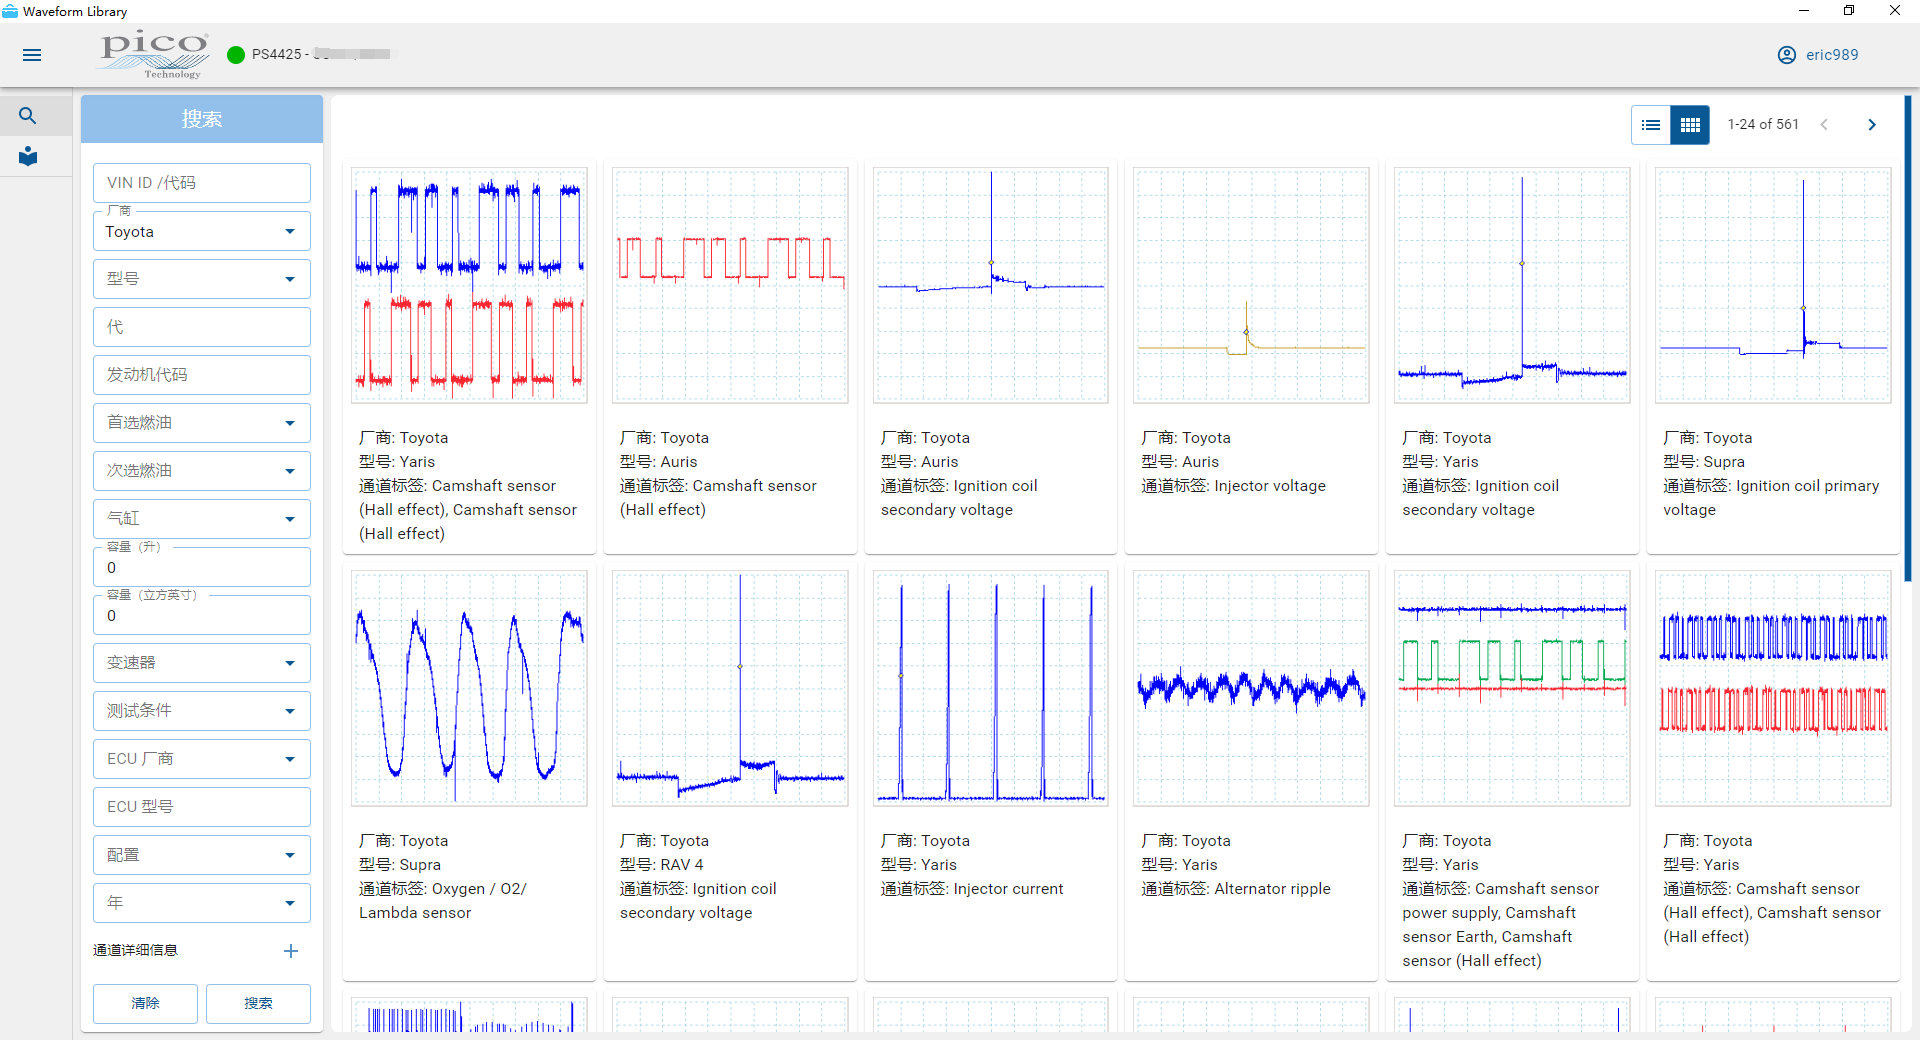Open Yaris Alternator ripple waveform thumbnail
Screen dimensions: 1920x1040
pos(1251,688)
